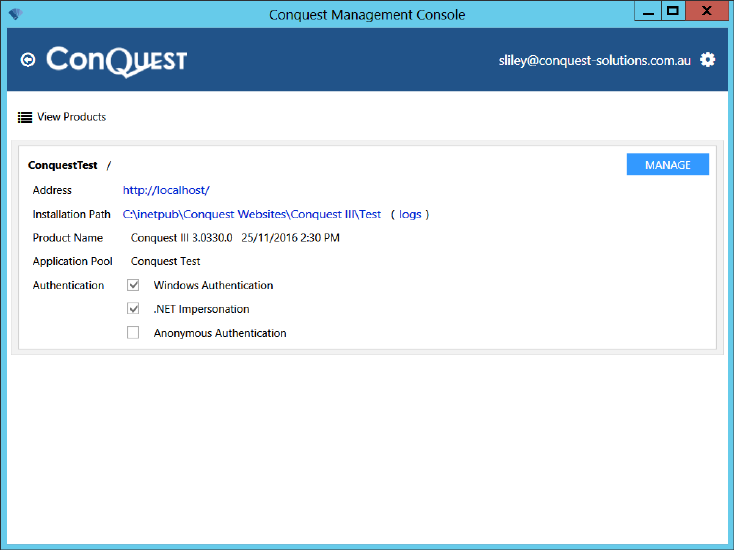Image resolution: width=734 pixels, height=550 pixels.
Task: Click the Installation Path label
Action: 72,214
